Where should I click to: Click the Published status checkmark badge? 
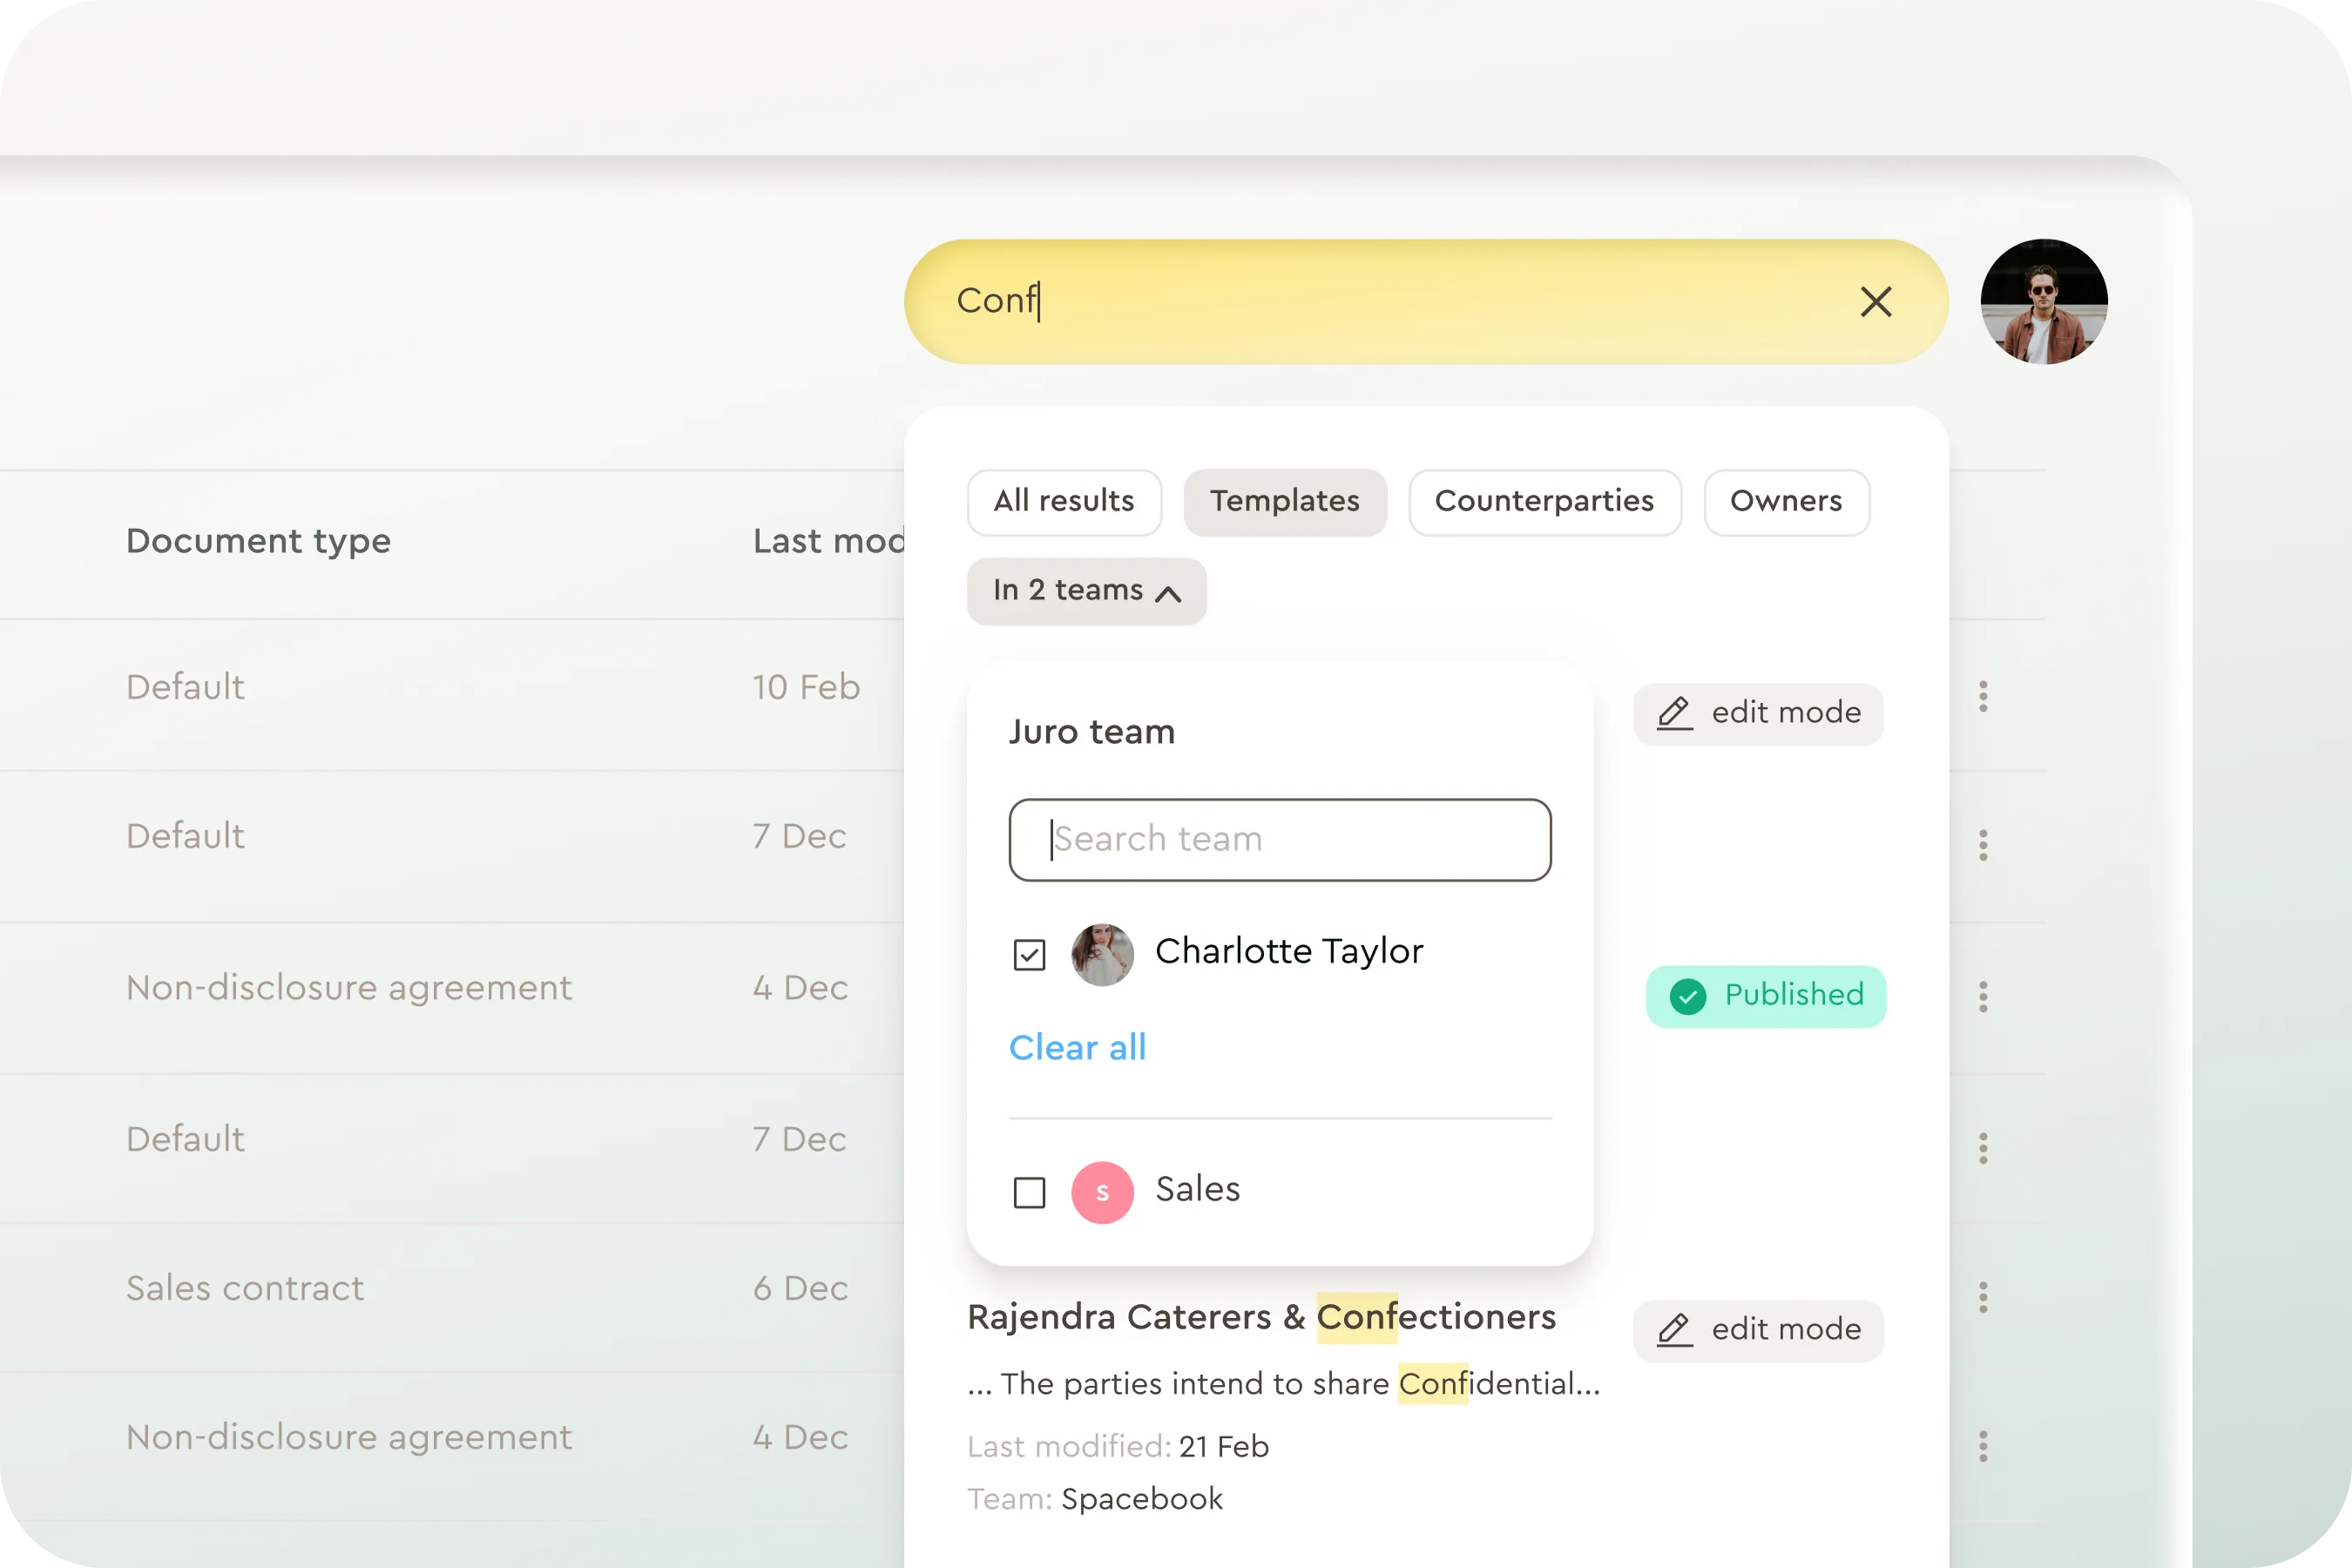pos(1766,996)
